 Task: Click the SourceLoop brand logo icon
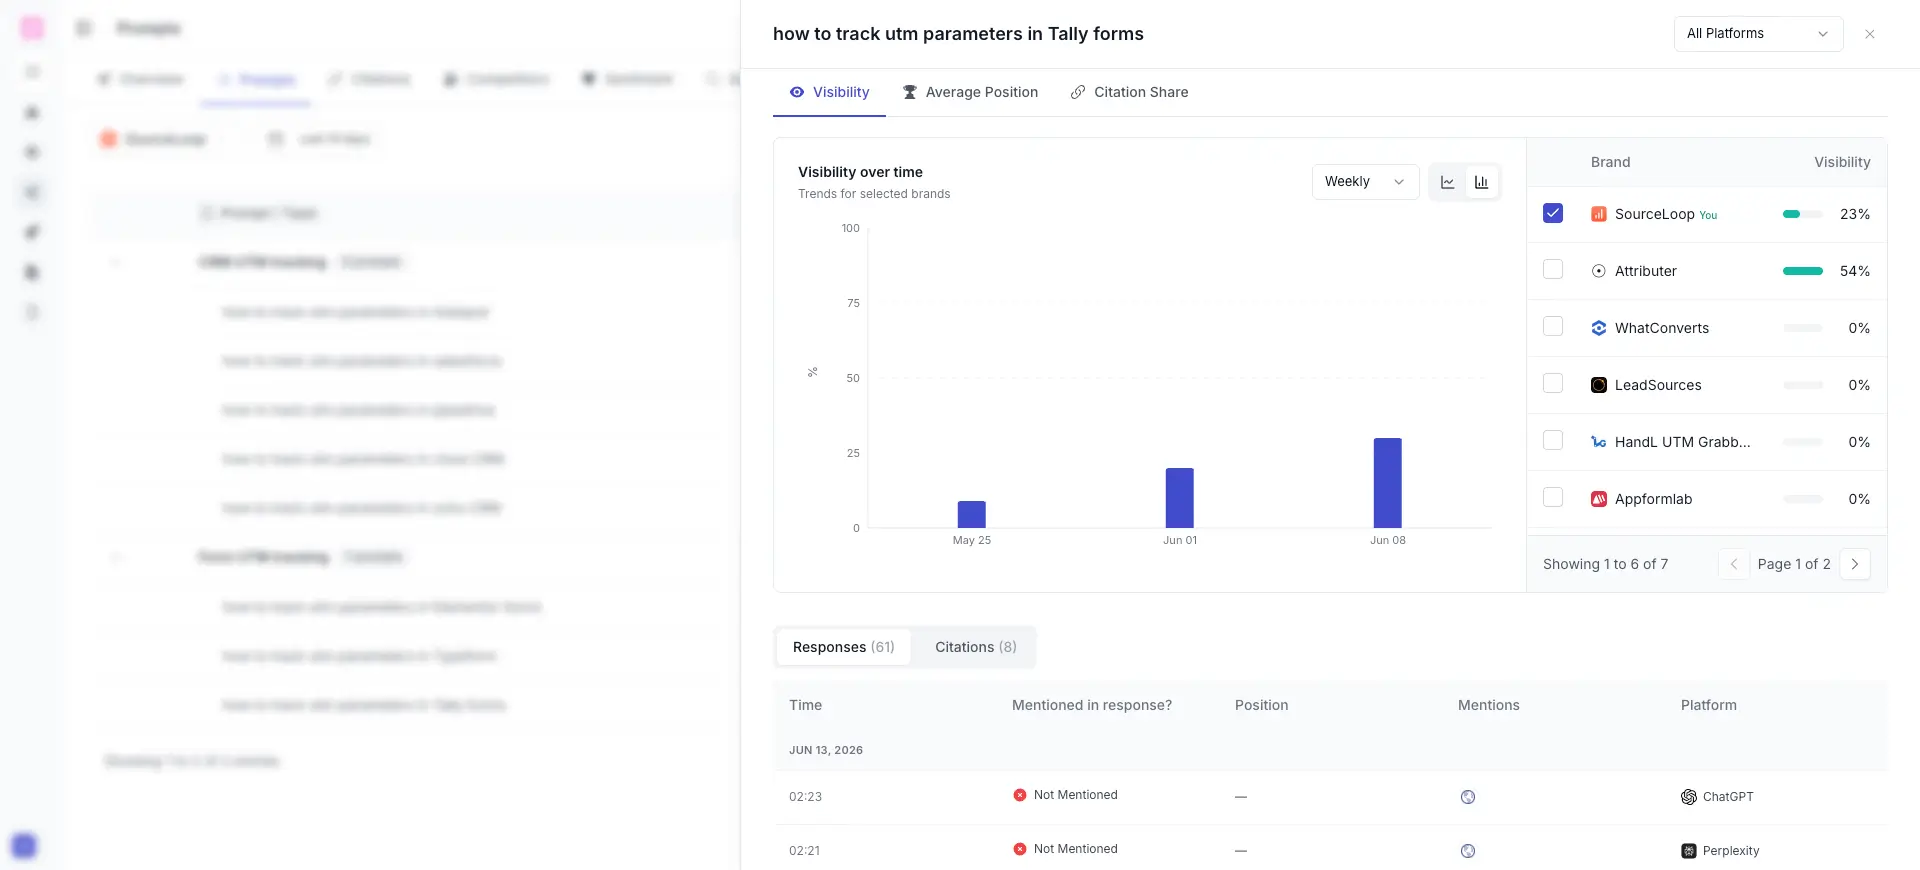(1598, 214)
